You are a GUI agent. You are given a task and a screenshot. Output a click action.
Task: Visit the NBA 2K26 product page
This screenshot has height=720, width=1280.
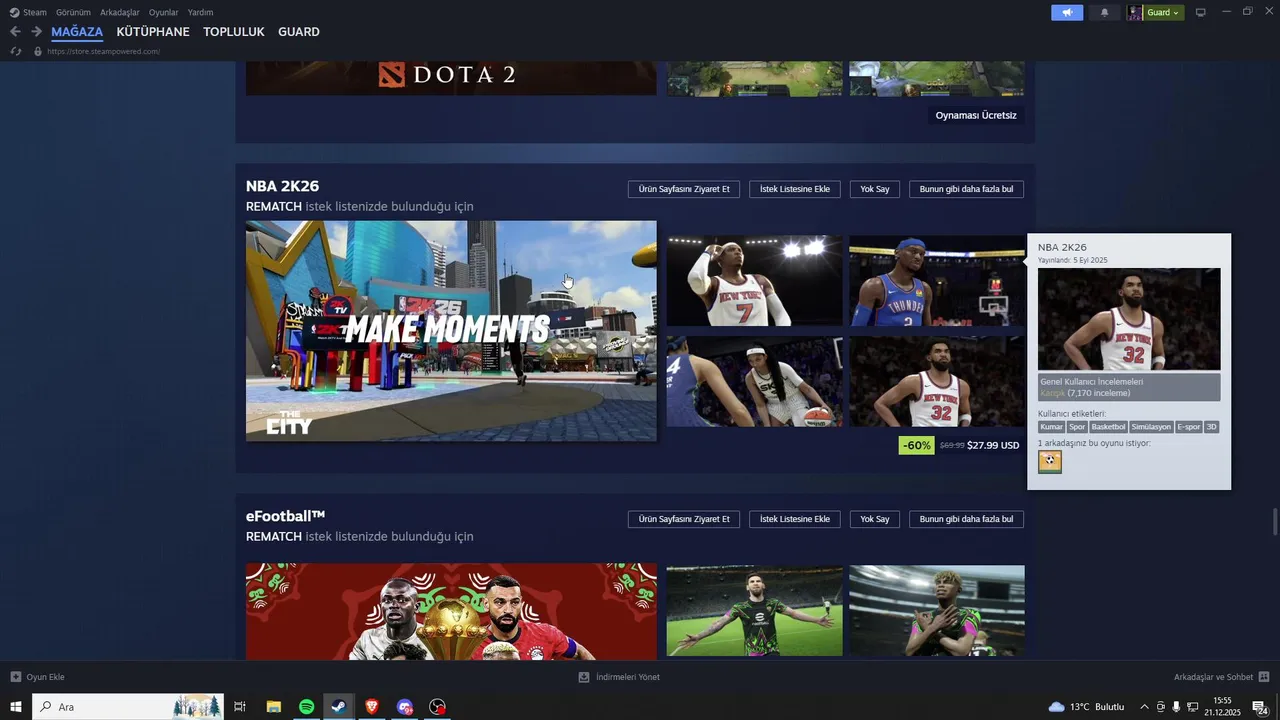[684, 189]
